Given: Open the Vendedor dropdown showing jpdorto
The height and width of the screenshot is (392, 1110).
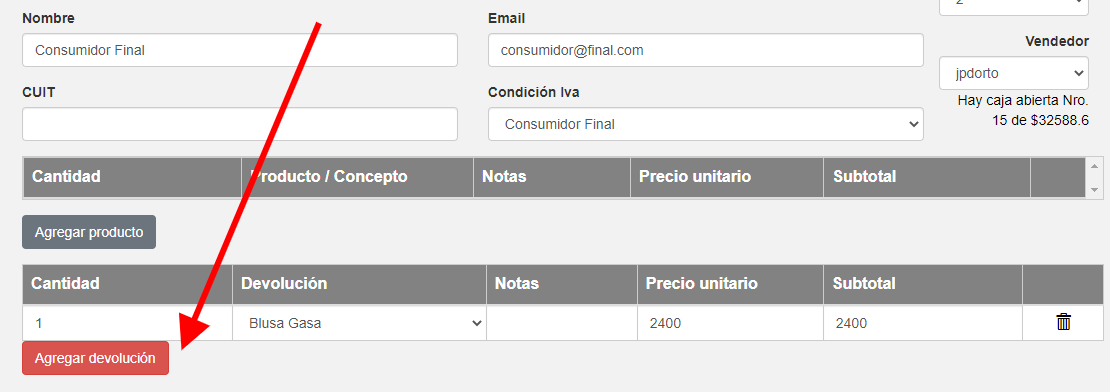Looking at the screenshot, I should [x=1014, y=73].
